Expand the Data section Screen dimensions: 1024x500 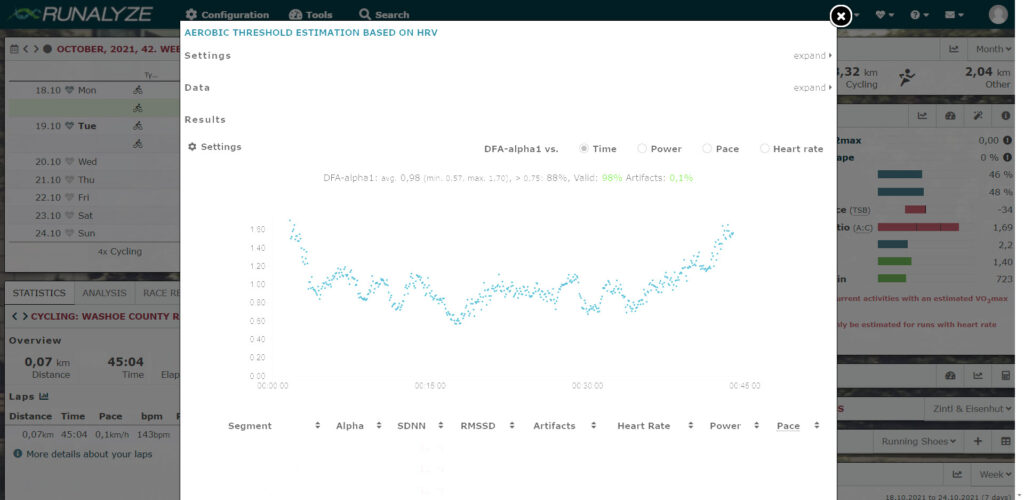point(812,88)
